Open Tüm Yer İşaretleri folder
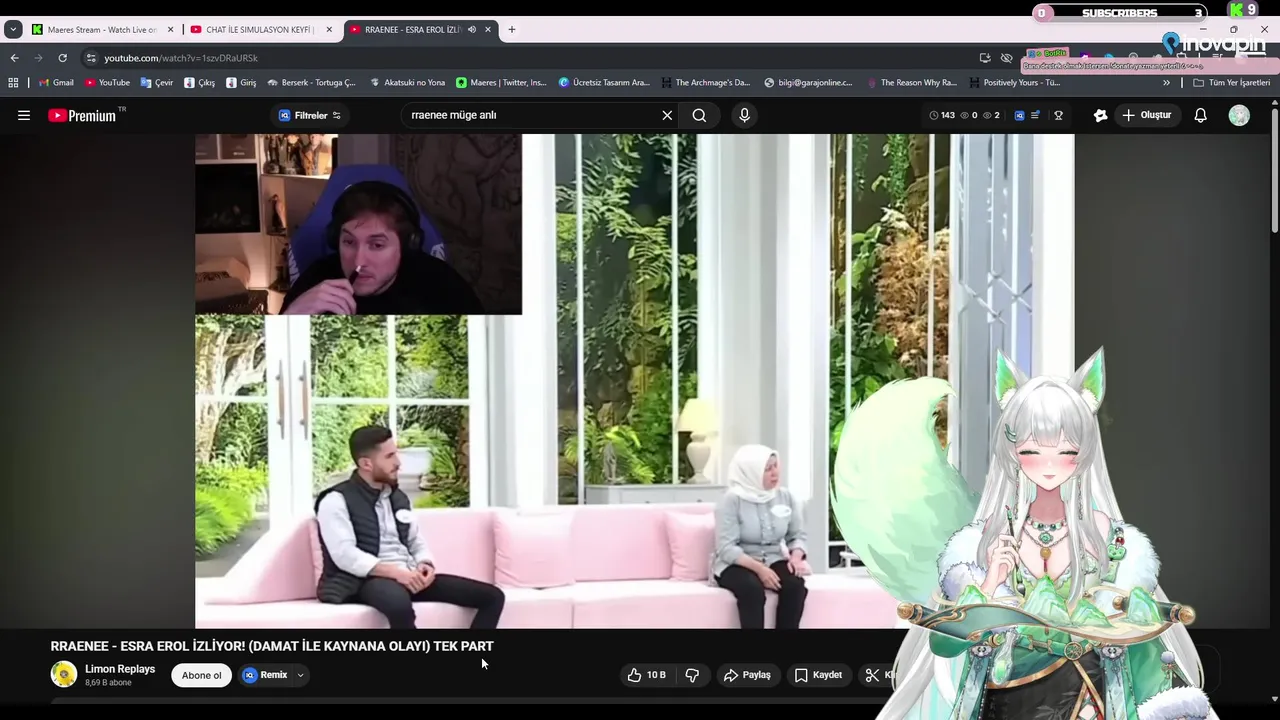 click(1231, 83)
